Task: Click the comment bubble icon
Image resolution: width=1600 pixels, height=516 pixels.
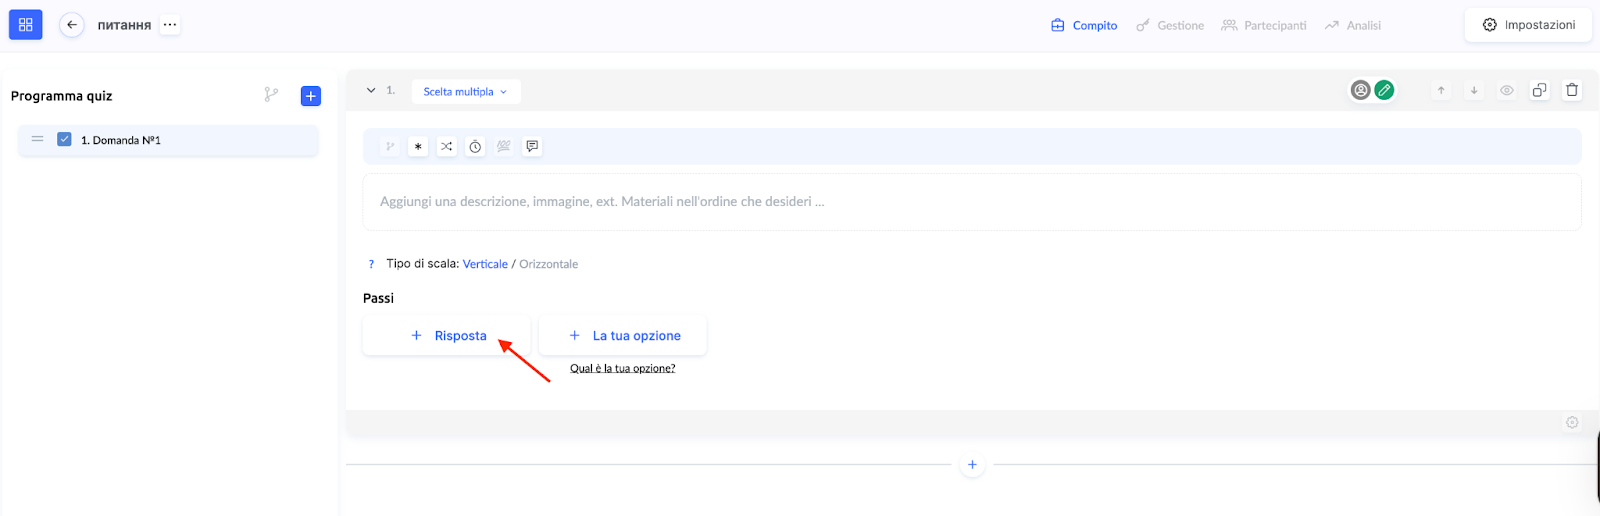Action: click(x=532, y=146)
